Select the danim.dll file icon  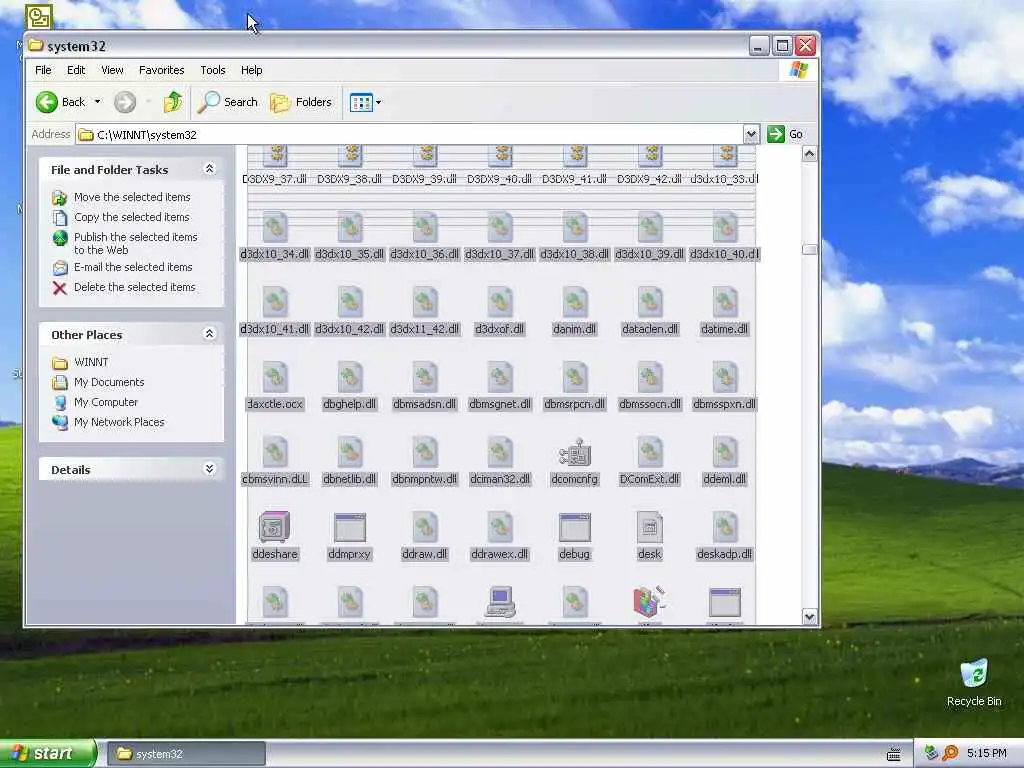[x=575, y=302]
